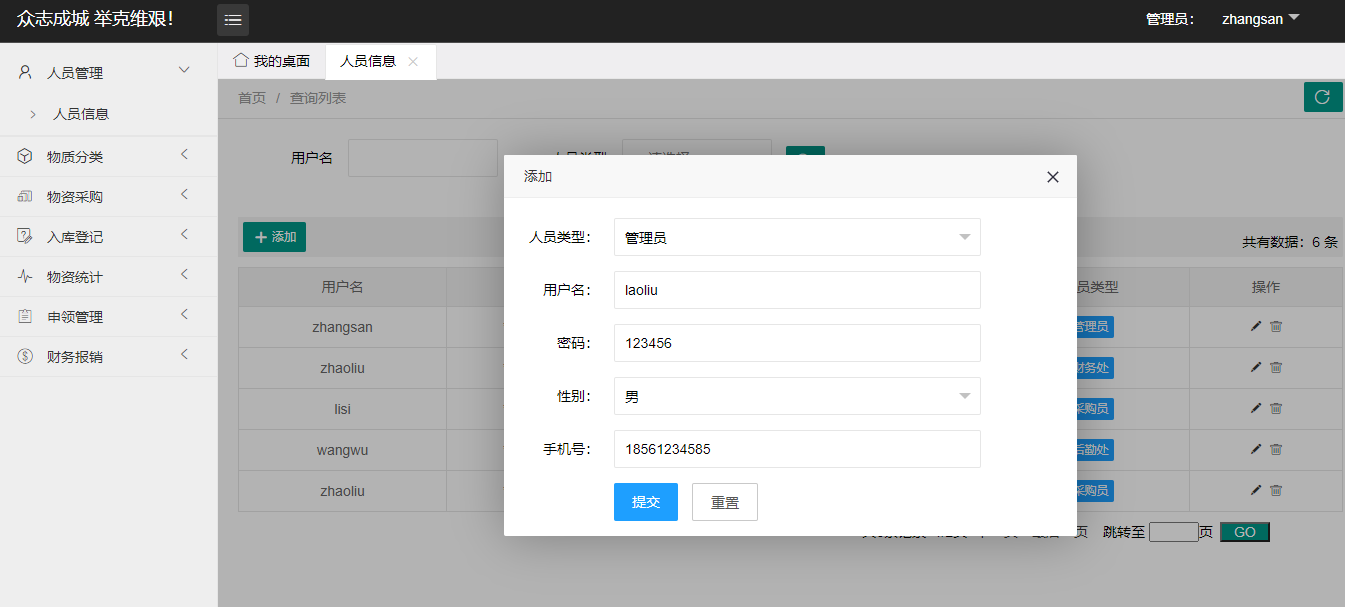Open 人员信息 submenu item in sidebar
Viewport: 1345px width, 607px height.
click(81, 114)
